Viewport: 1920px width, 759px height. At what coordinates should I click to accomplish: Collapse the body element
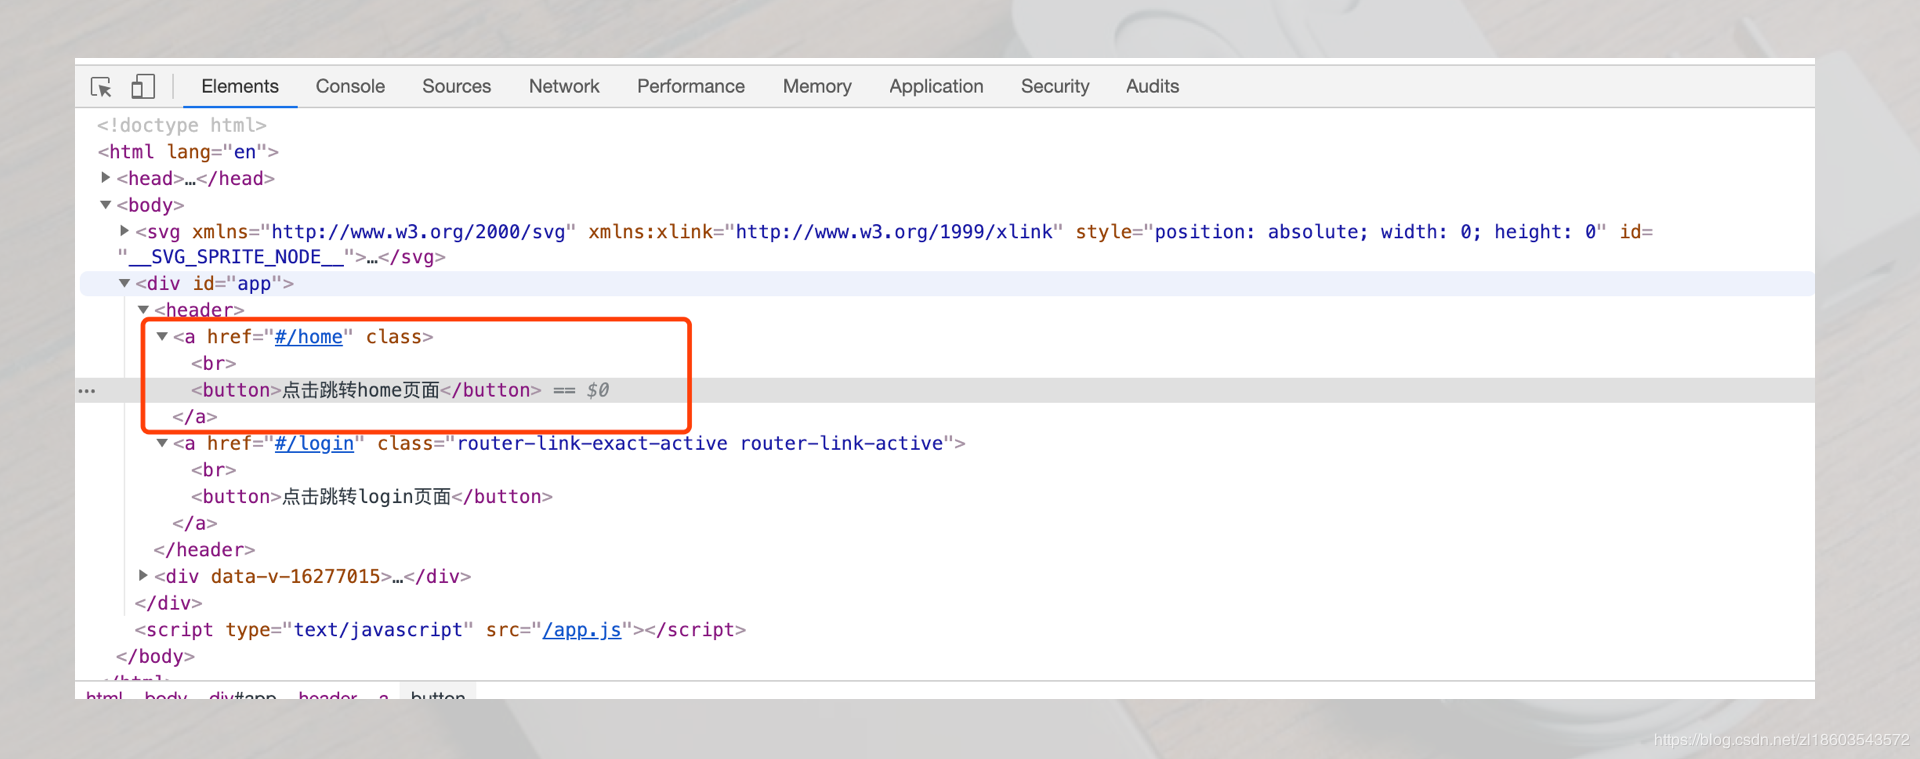coord(106,205)
